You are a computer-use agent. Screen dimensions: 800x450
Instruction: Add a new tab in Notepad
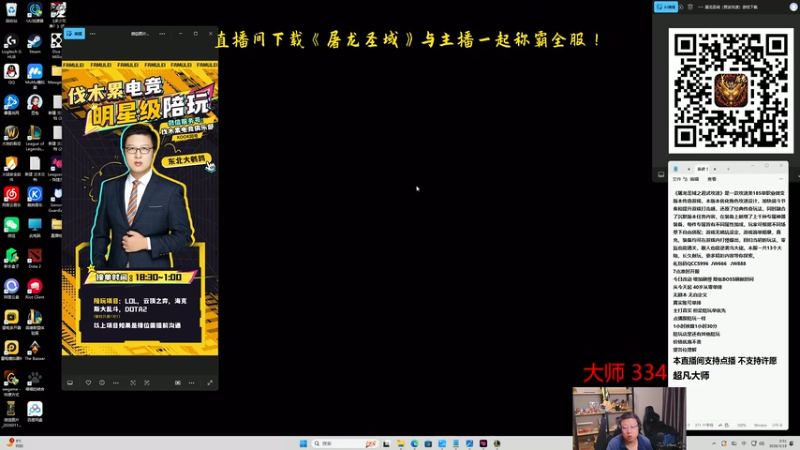click(728, 169)
